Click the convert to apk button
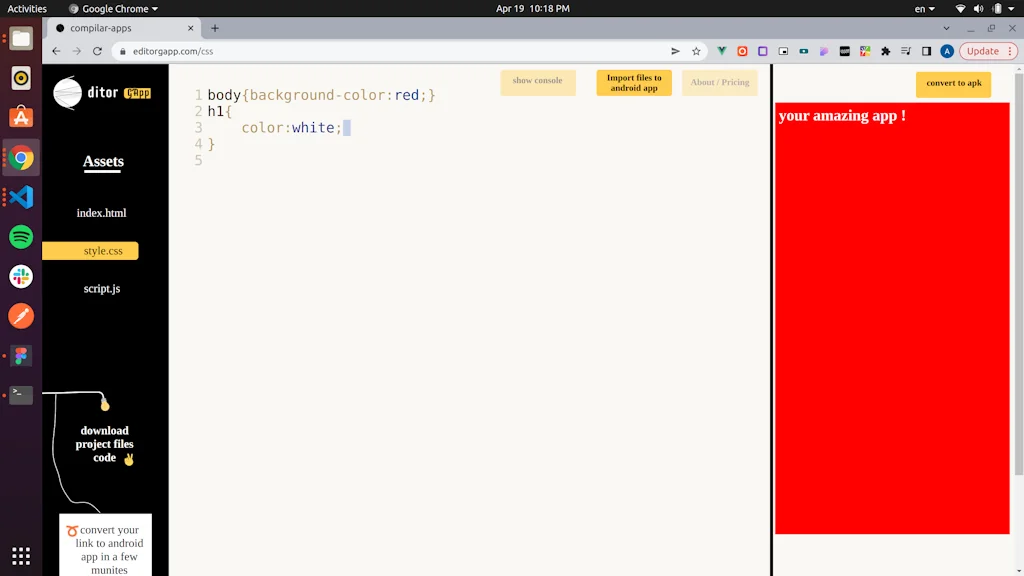Screen dimensions: 1024x576 tap(952, 84)
